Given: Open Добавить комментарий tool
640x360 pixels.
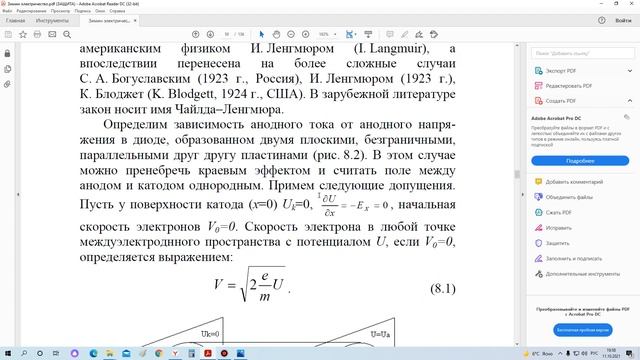Looking at the screenshot, I should point(574,182).
